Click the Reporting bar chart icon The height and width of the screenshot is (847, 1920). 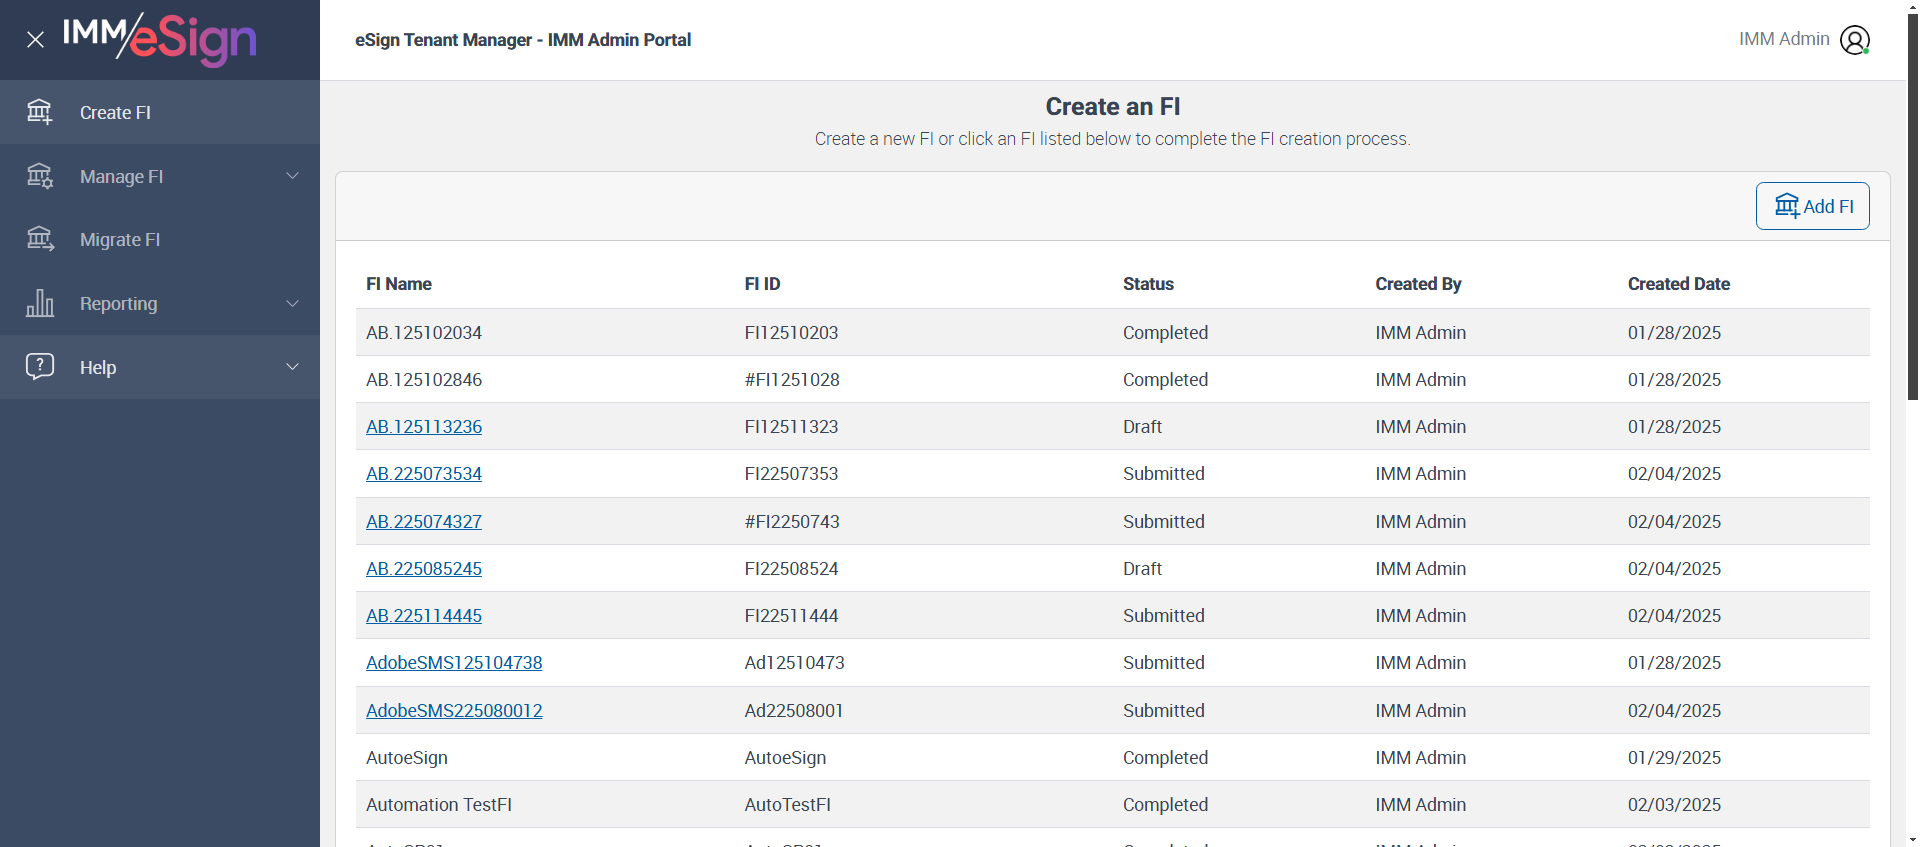[x=40, y=303]
